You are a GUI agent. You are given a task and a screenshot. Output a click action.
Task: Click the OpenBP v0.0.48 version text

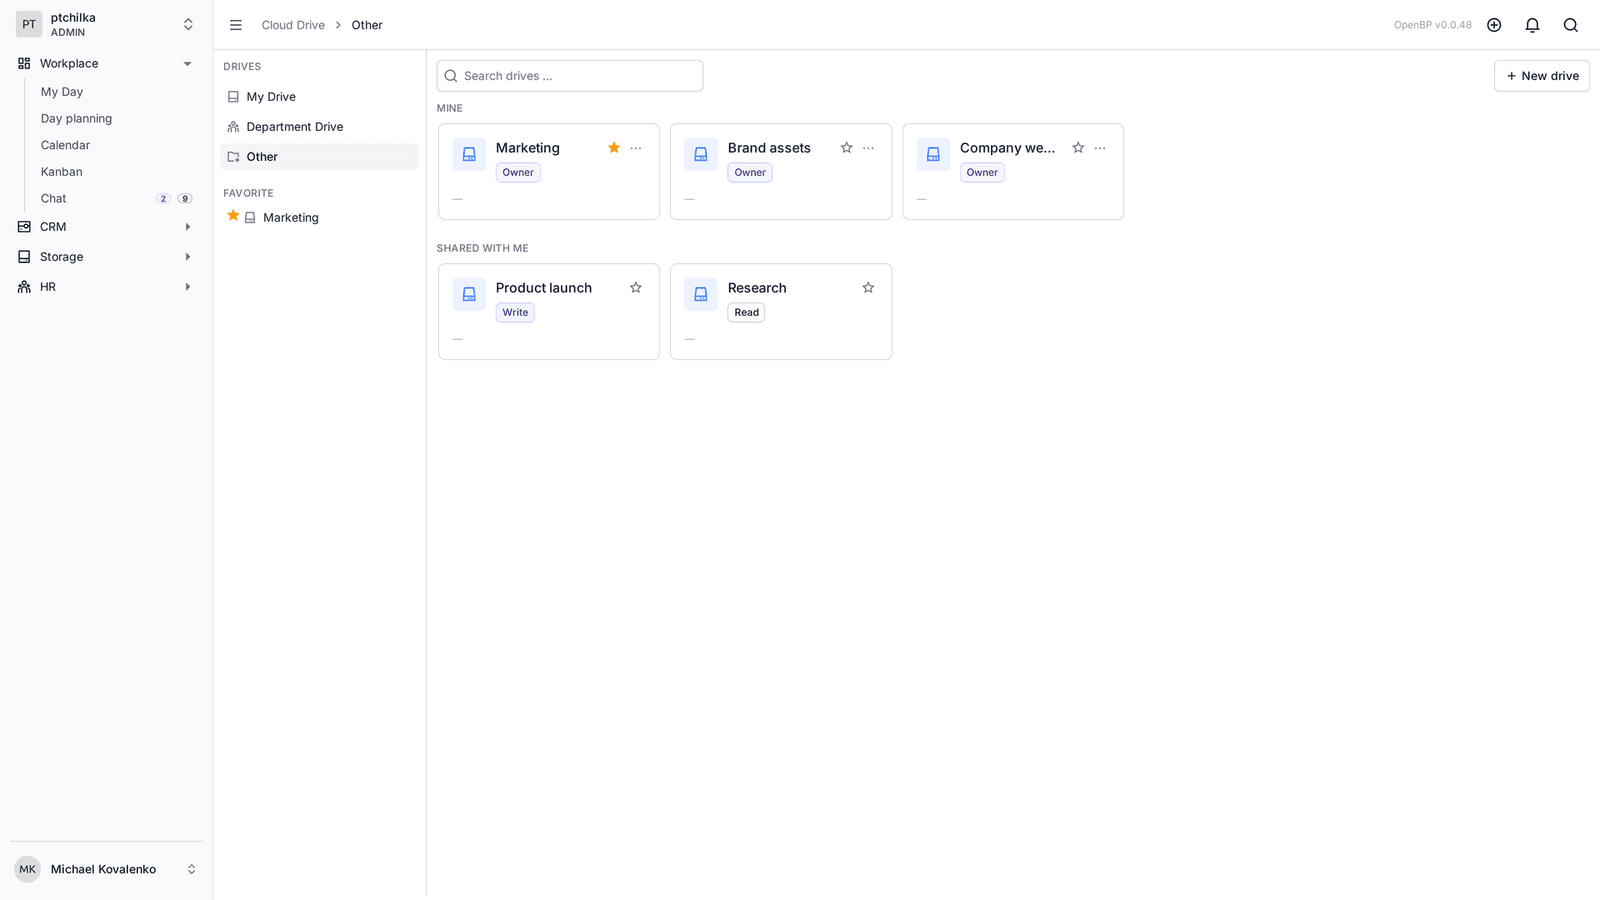1432,25
